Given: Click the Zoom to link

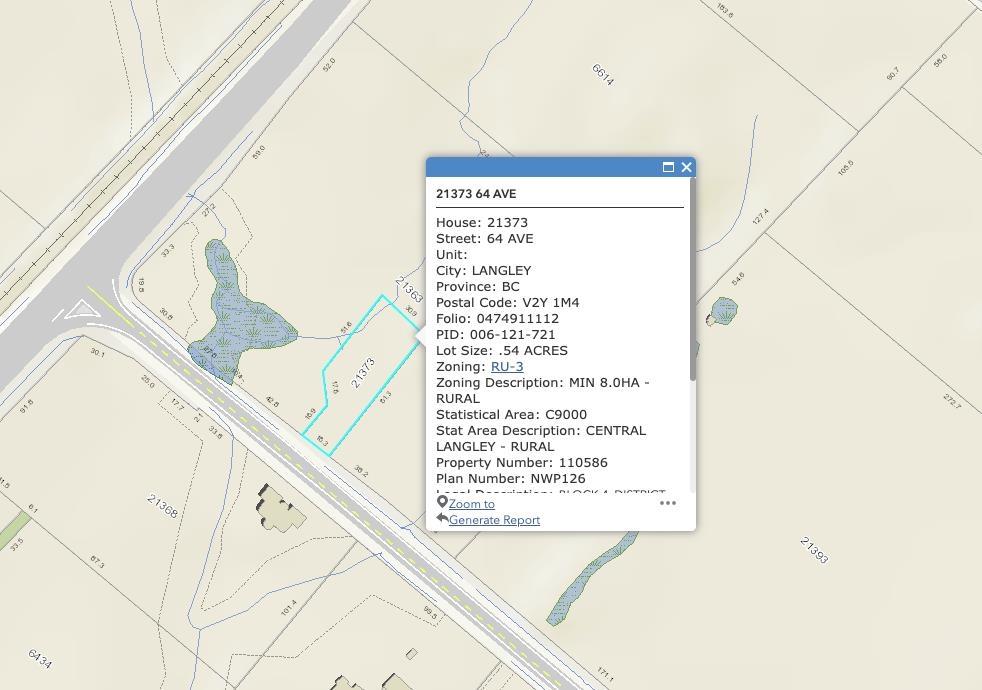Looking at the screenshot, I should pyautogui.click(x=471, y=504).
